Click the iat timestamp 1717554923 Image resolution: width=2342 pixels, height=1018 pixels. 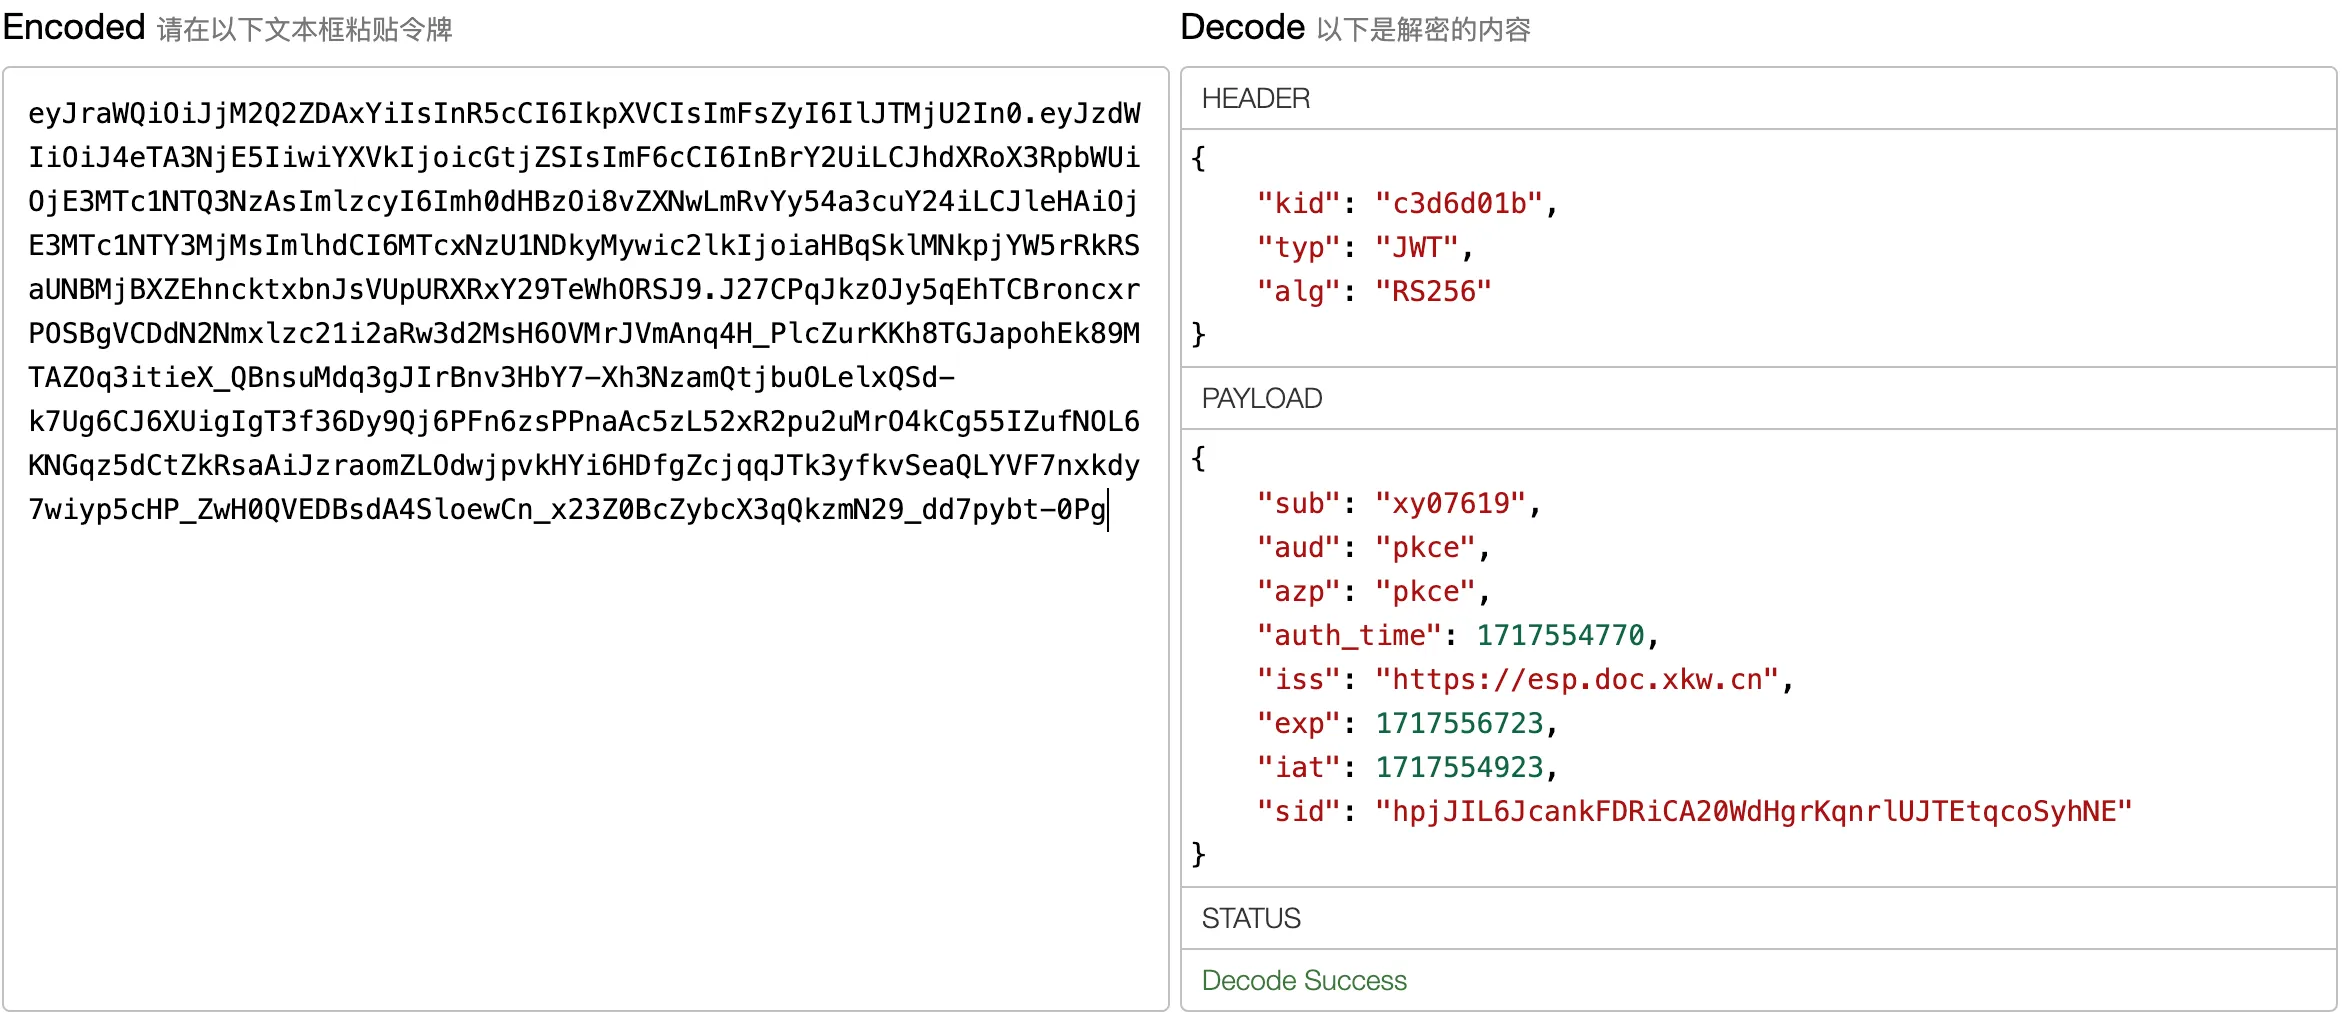pyautogui.click(x=1458, y=768)
